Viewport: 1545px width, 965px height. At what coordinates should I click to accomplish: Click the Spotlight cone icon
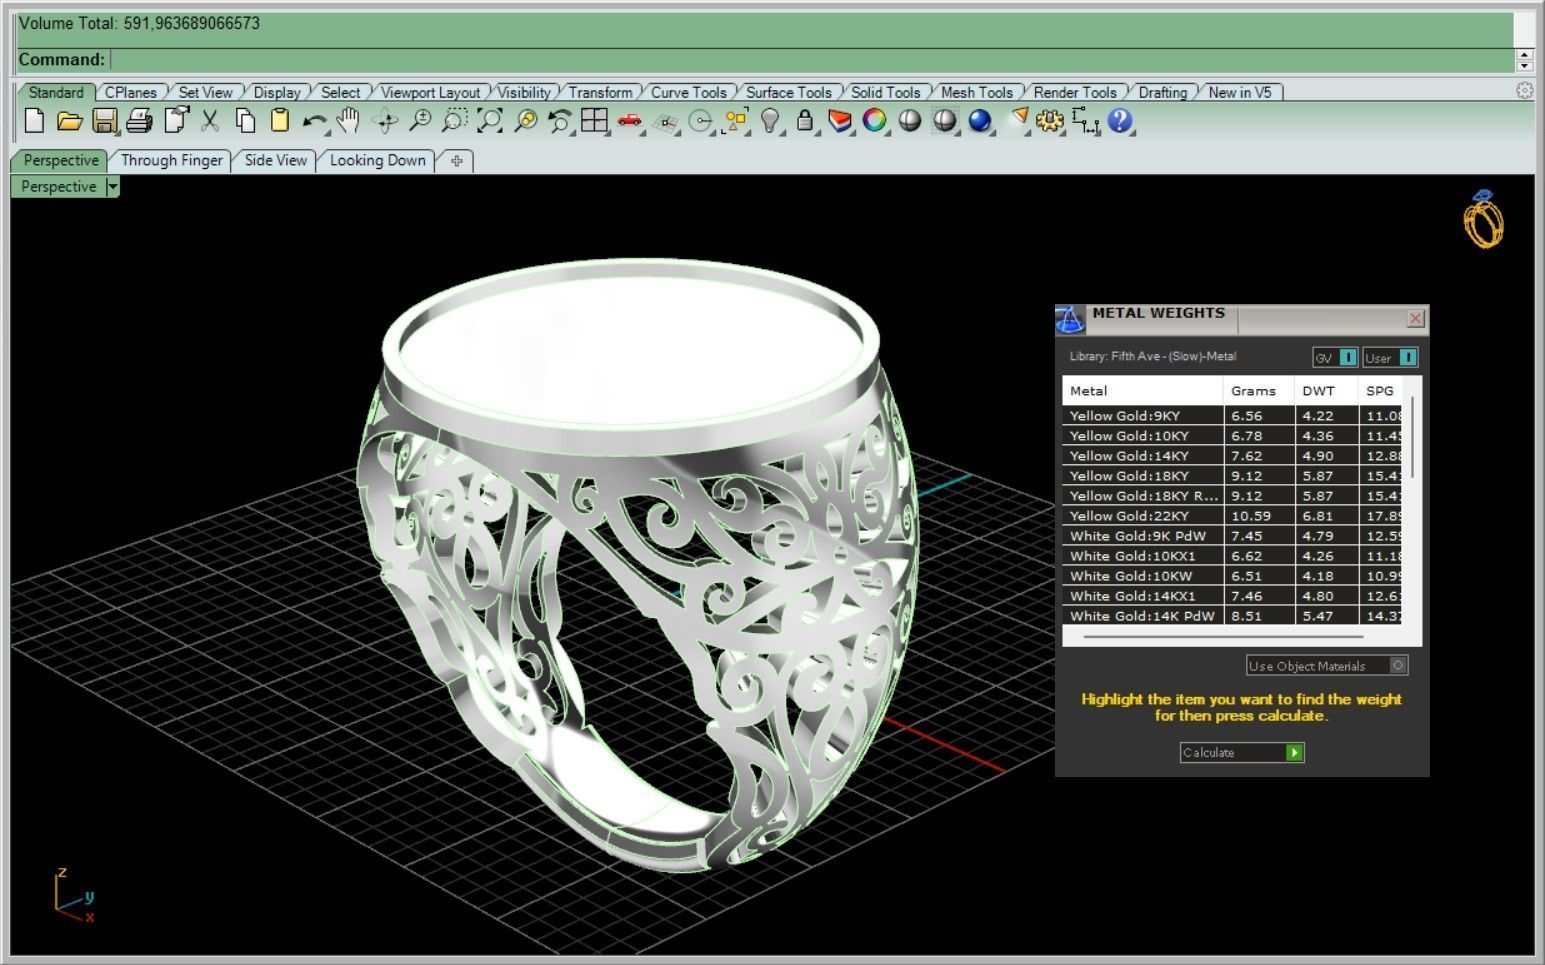coord(1017,119)
